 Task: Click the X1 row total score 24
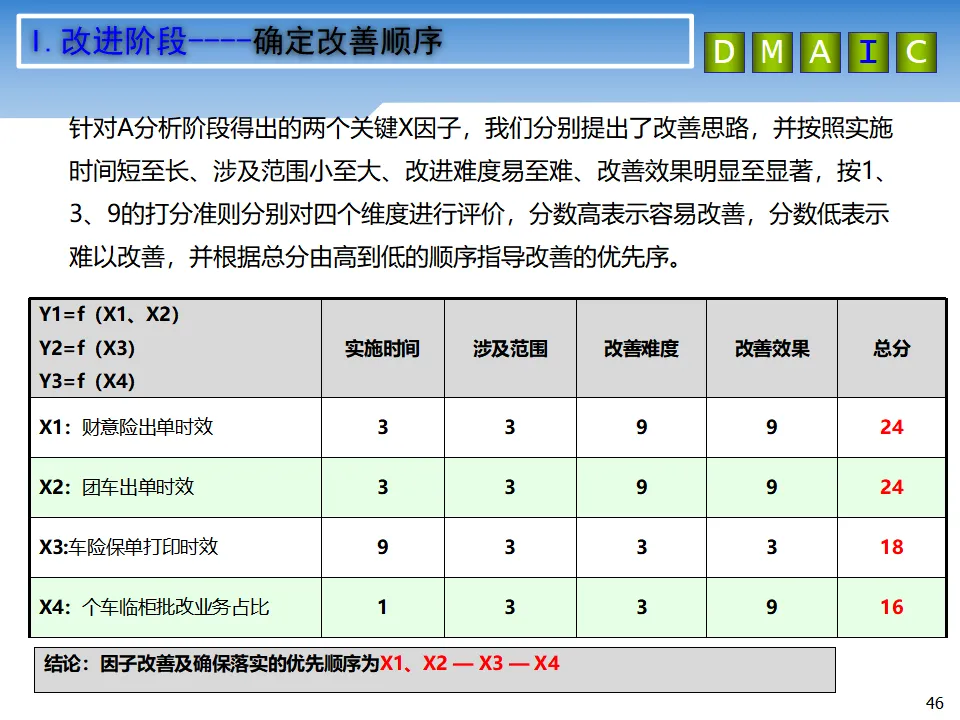point(891,427)
